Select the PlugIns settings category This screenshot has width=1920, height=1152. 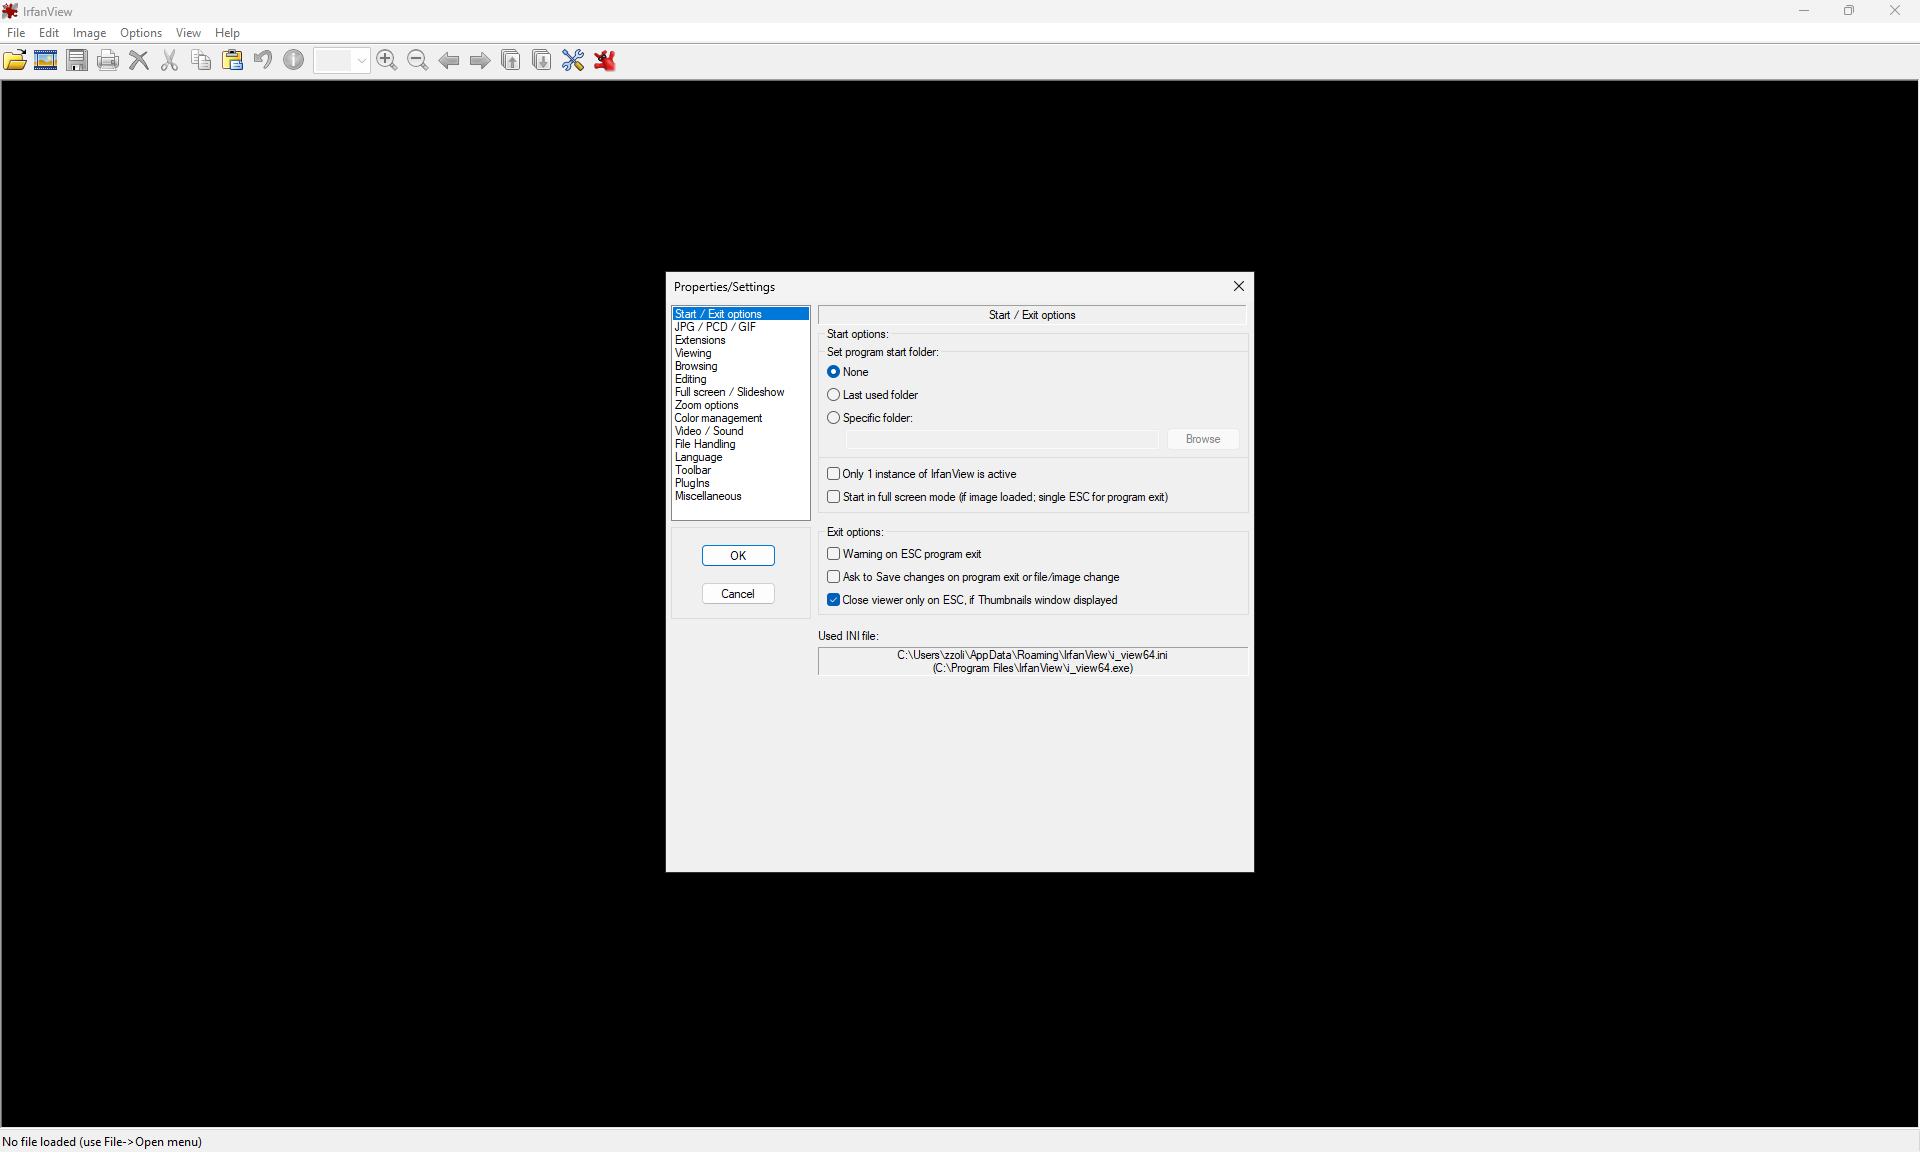point(740,483)
